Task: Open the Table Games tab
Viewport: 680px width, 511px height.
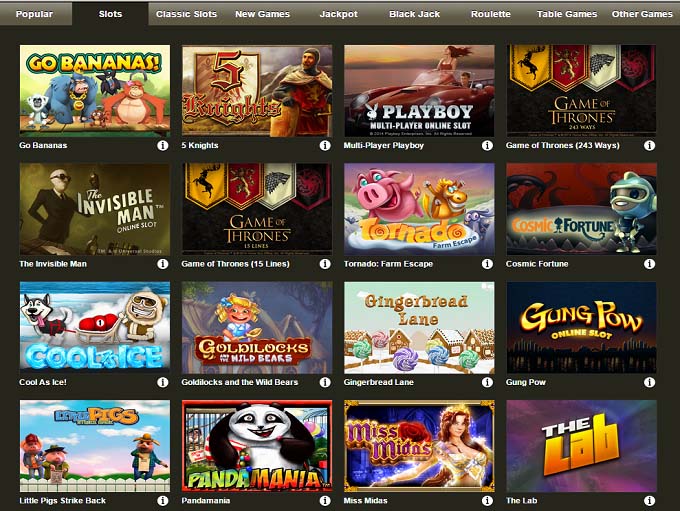Action: pos(567,14)
